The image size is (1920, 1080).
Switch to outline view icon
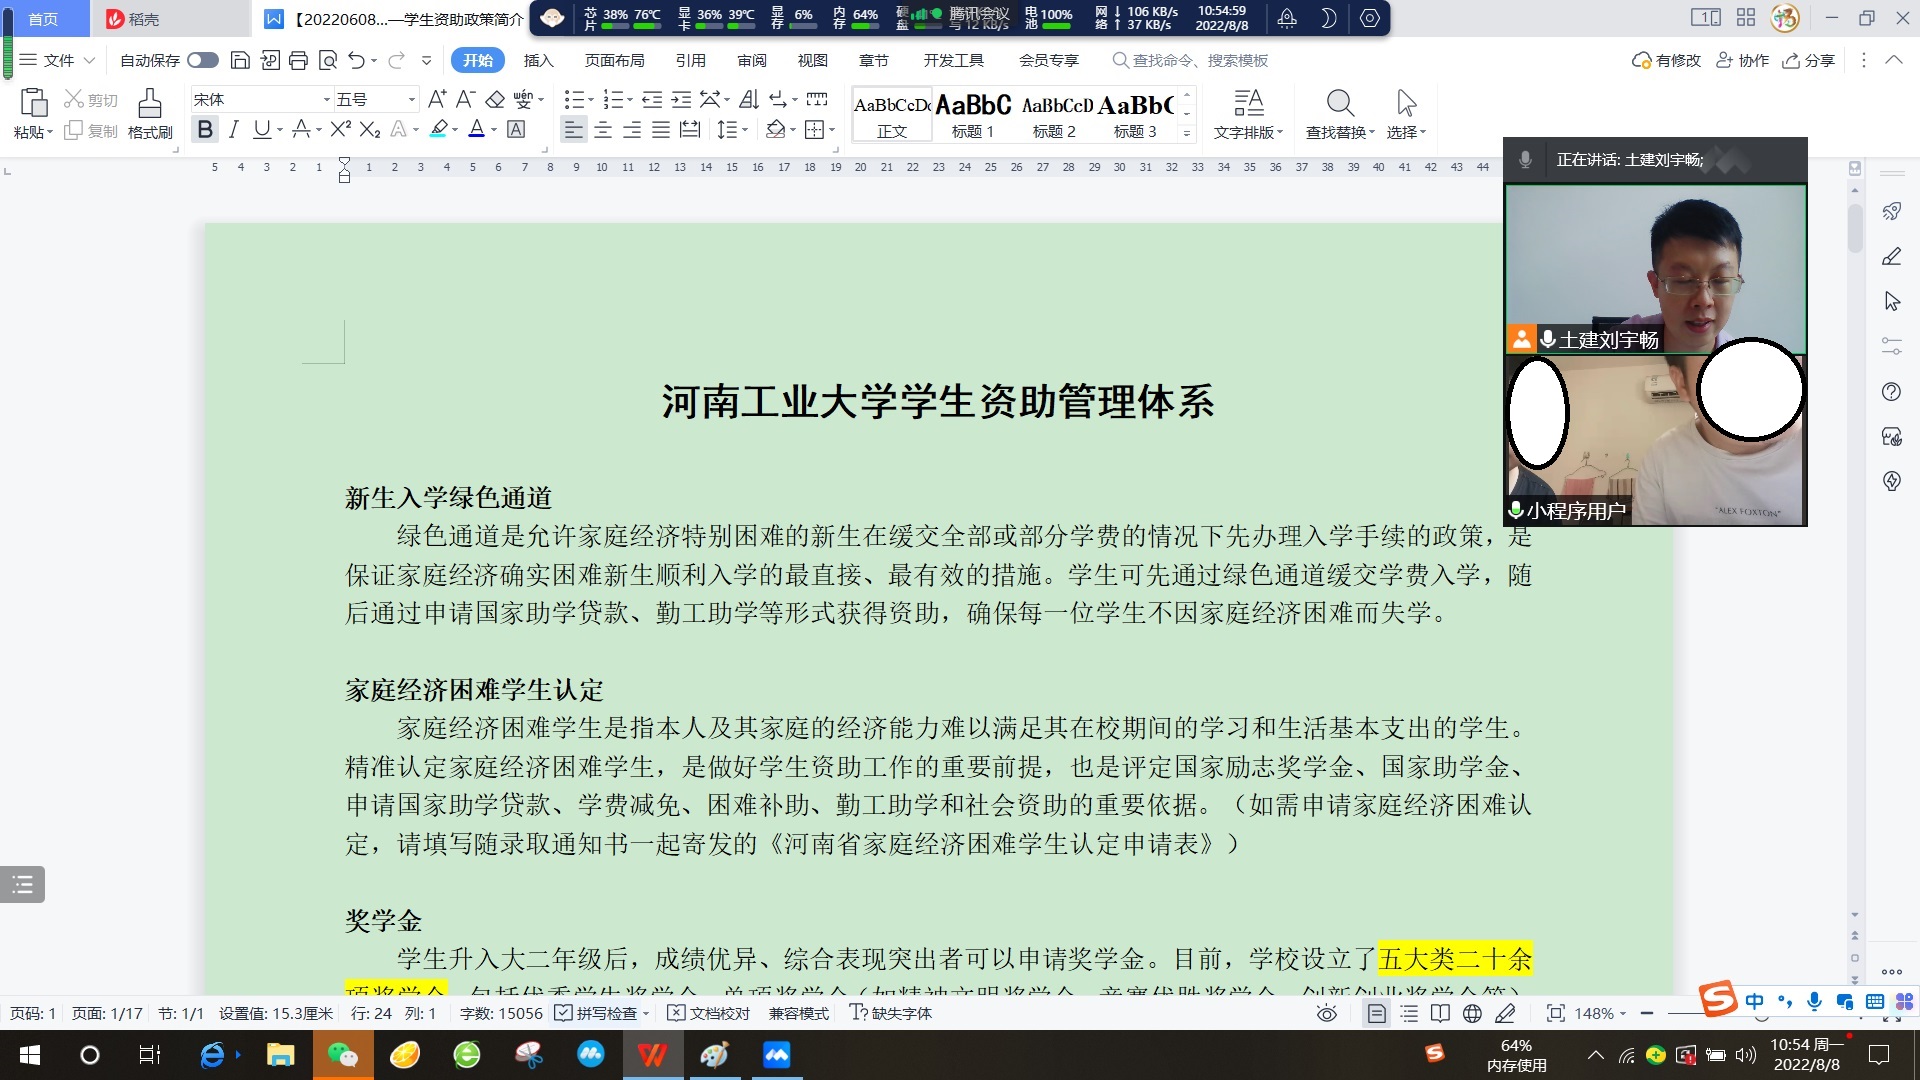[x=1409, y=1013]
